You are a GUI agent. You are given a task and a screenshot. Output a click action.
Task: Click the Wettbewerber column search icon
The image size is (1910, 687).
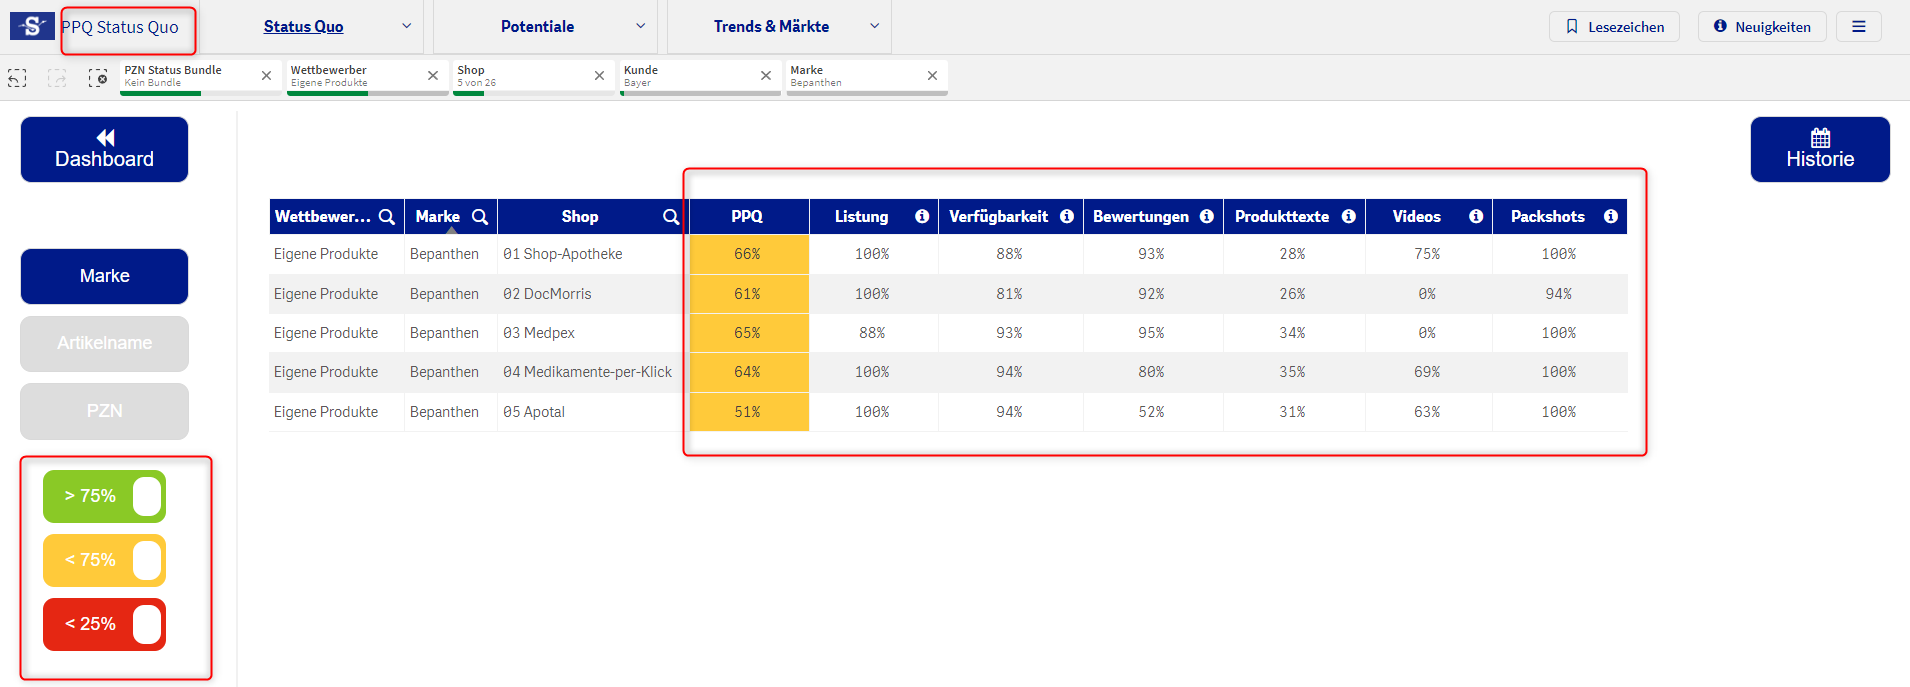387,217
